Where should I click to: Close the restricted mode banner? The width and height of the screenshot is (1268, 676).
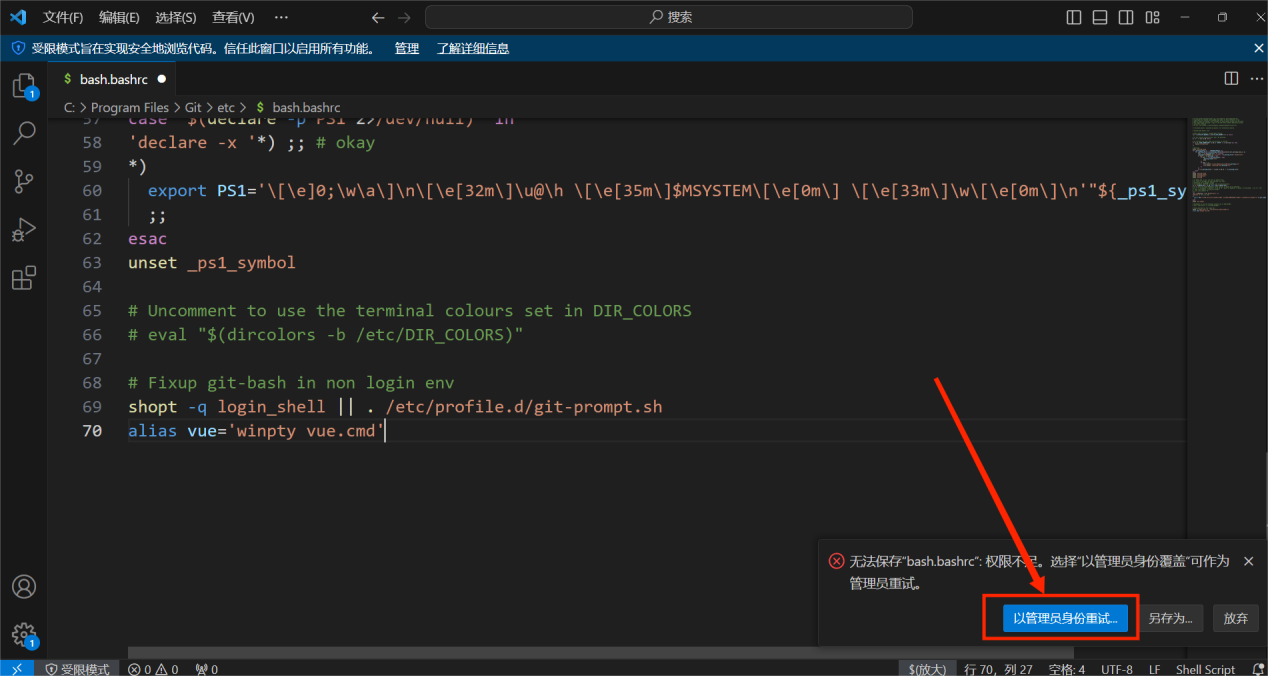tap(1259, 48)
